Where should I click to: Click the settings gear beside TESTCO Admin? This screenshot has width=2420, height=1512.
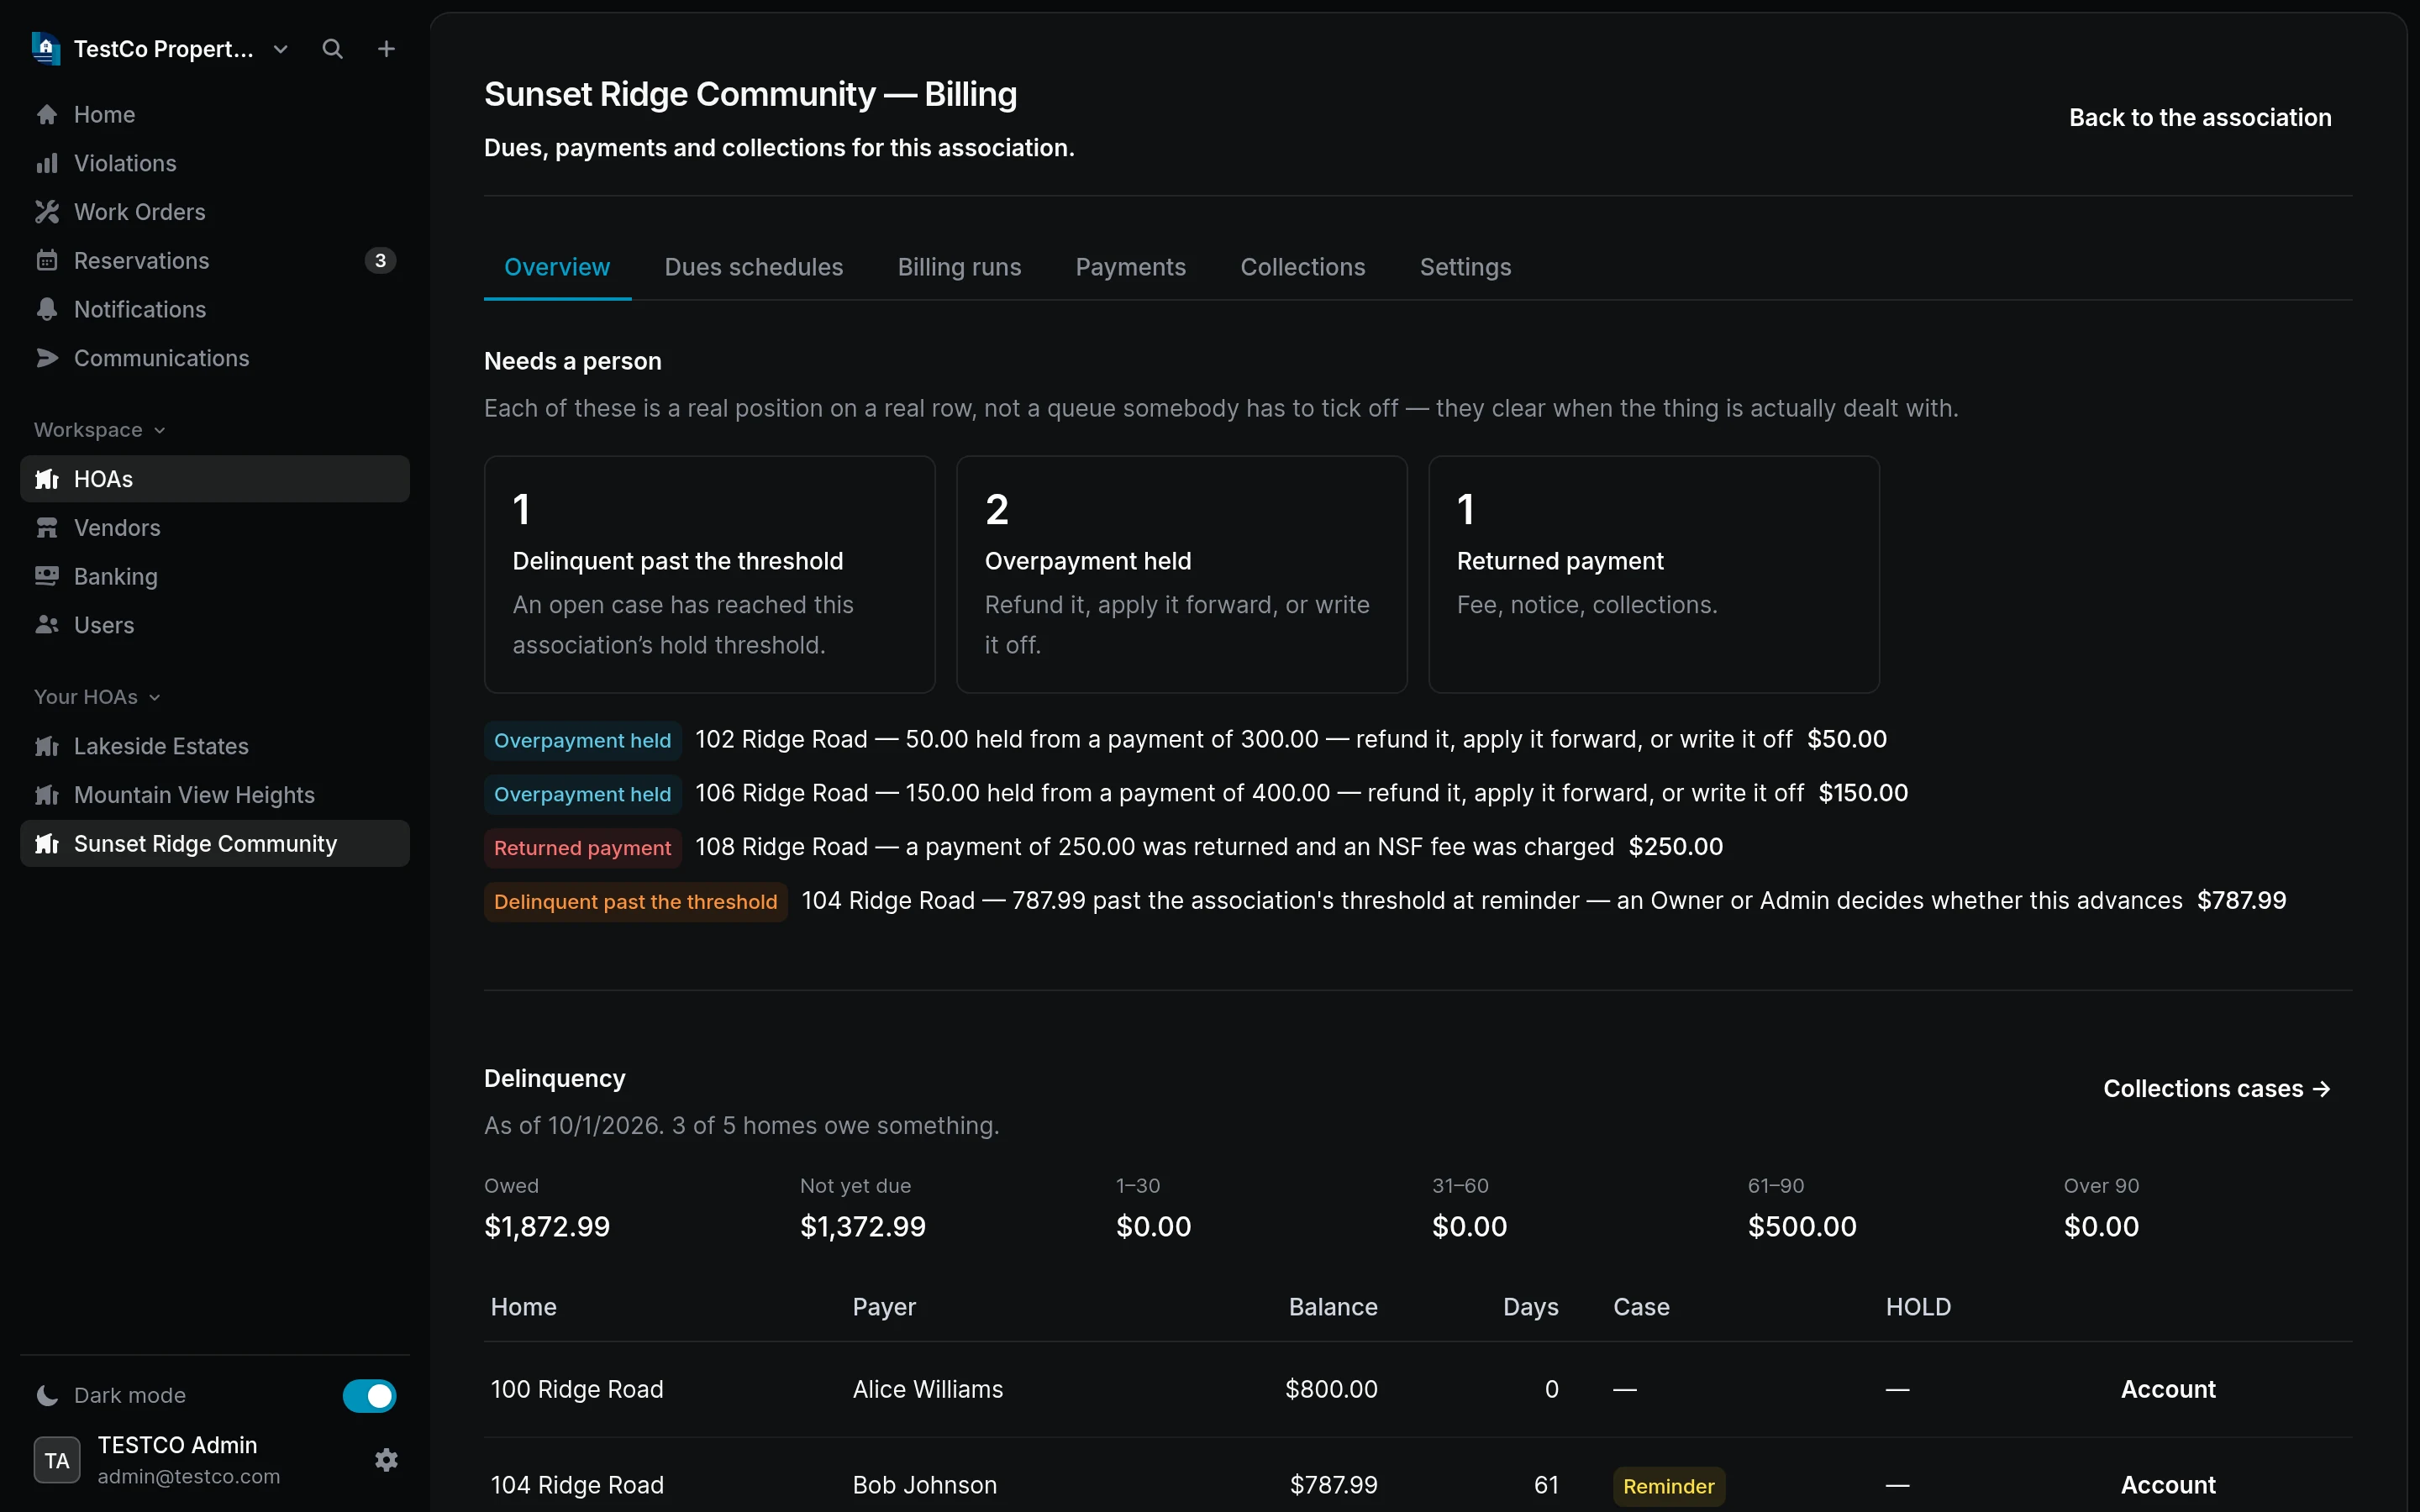[386, 1460]
